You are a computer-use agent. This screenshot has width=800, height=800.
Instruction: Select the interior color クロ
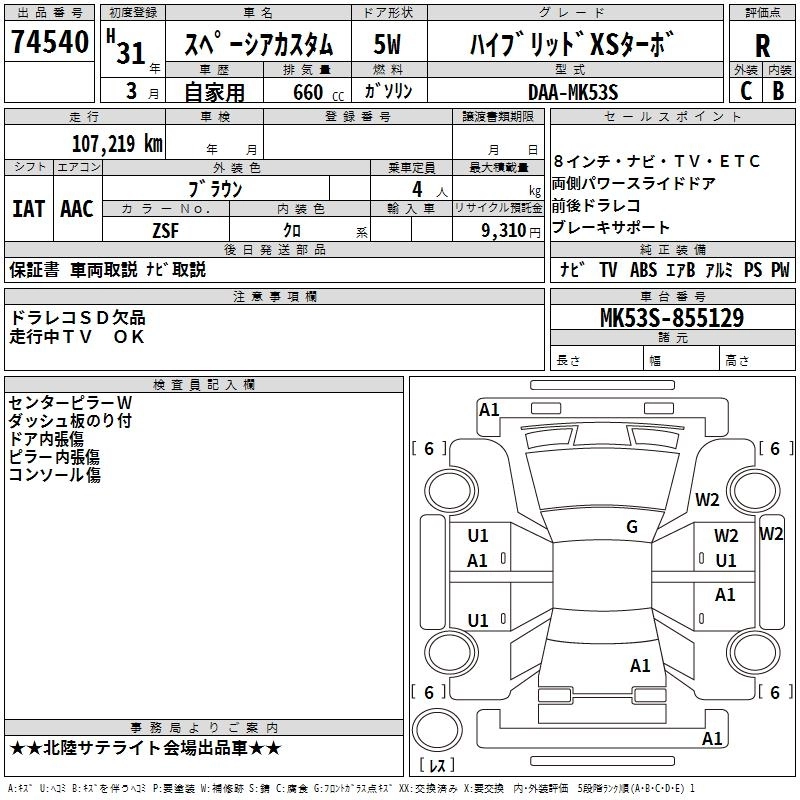coord(292,230)
